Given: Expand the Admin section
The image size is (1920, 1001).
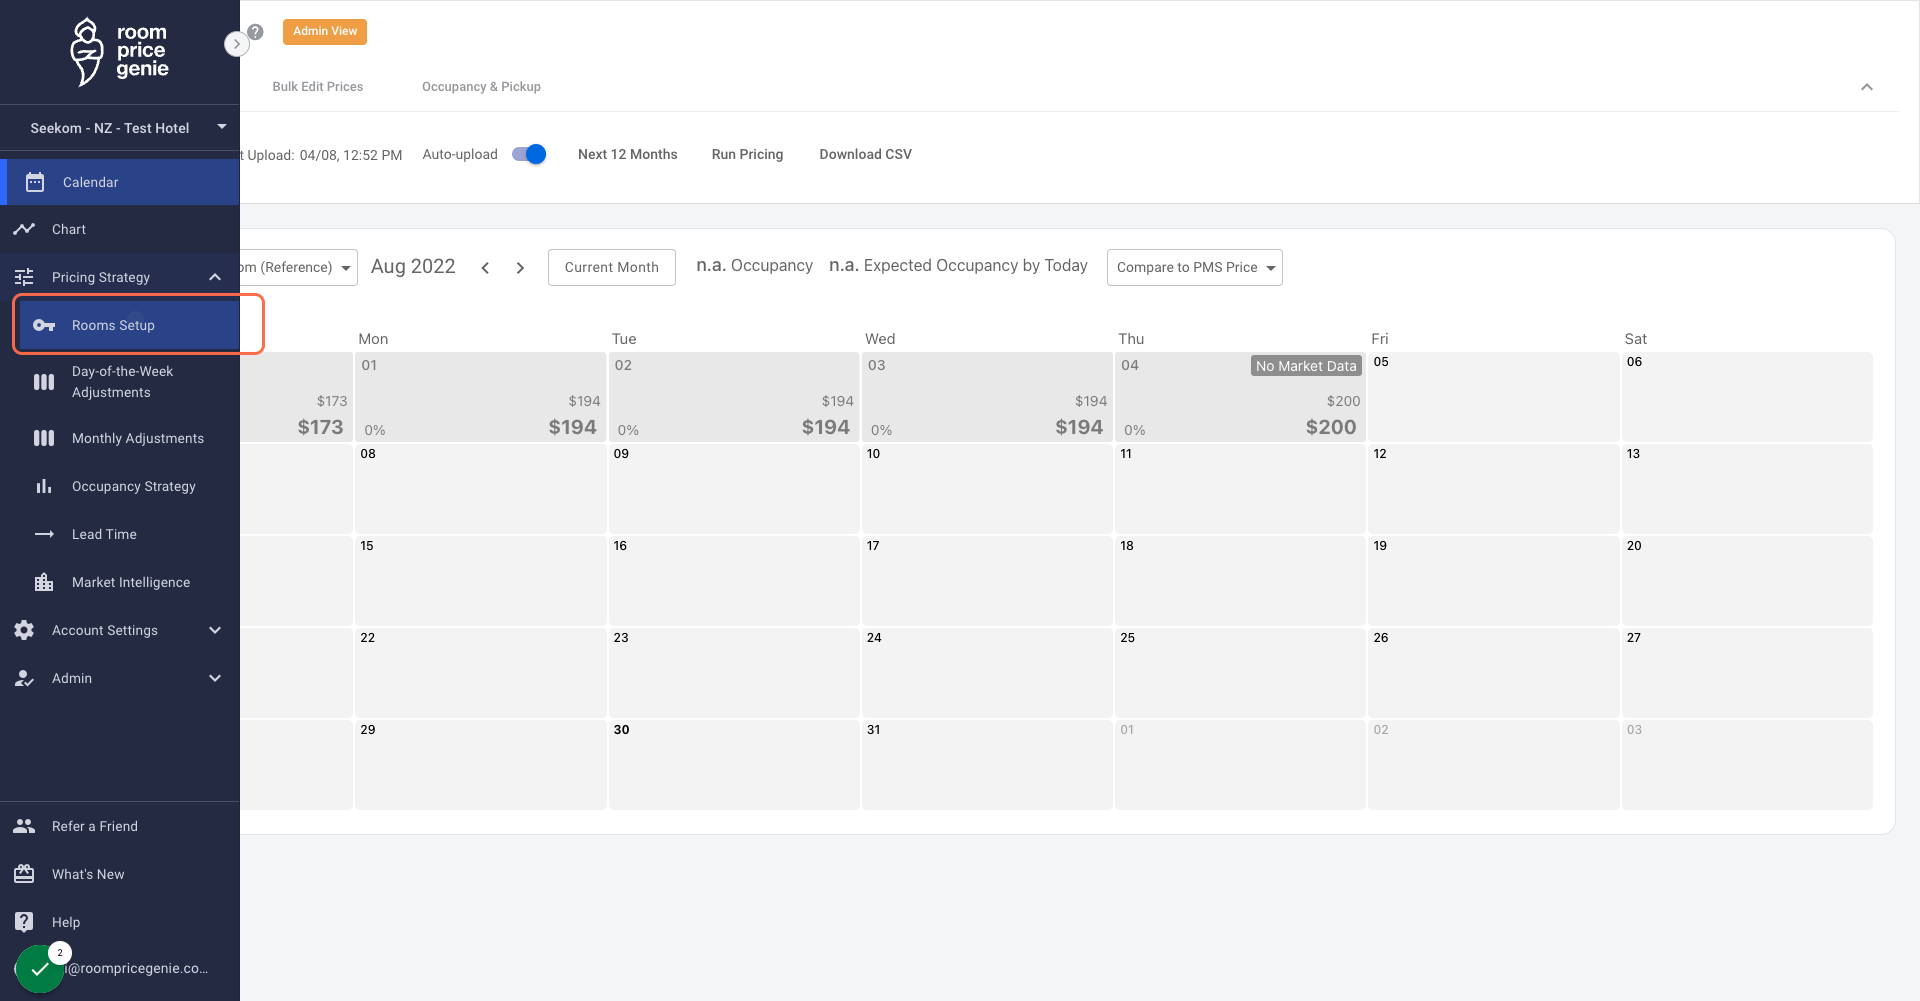Looking at the screenshot, I should pos(215,678).
